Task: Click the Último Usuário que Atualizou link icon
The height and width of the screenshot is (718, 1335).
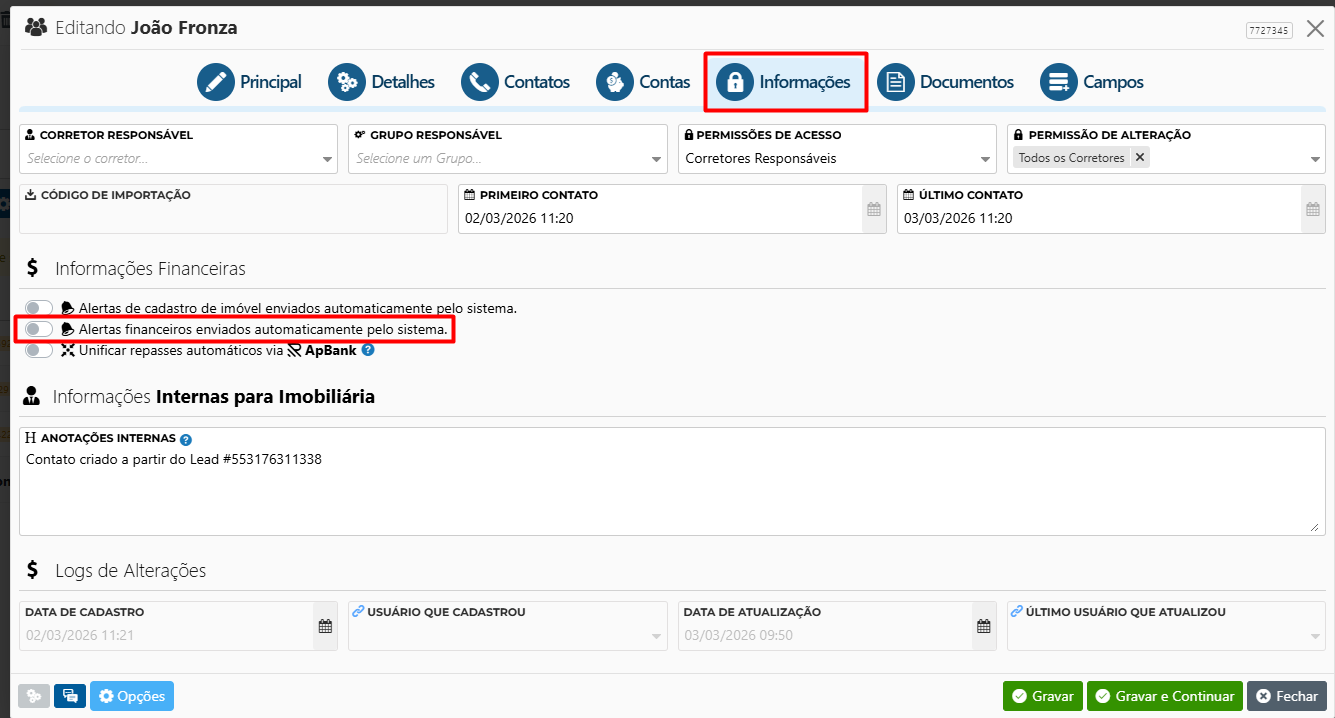Action: (1017, 611)
